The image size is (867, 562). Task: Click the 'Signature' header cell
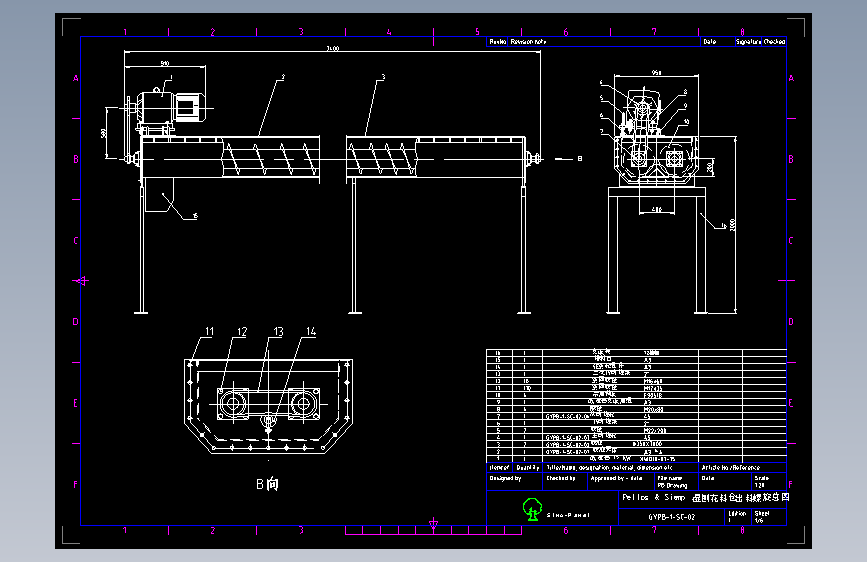pyautogui.click(x=748, y=41)
